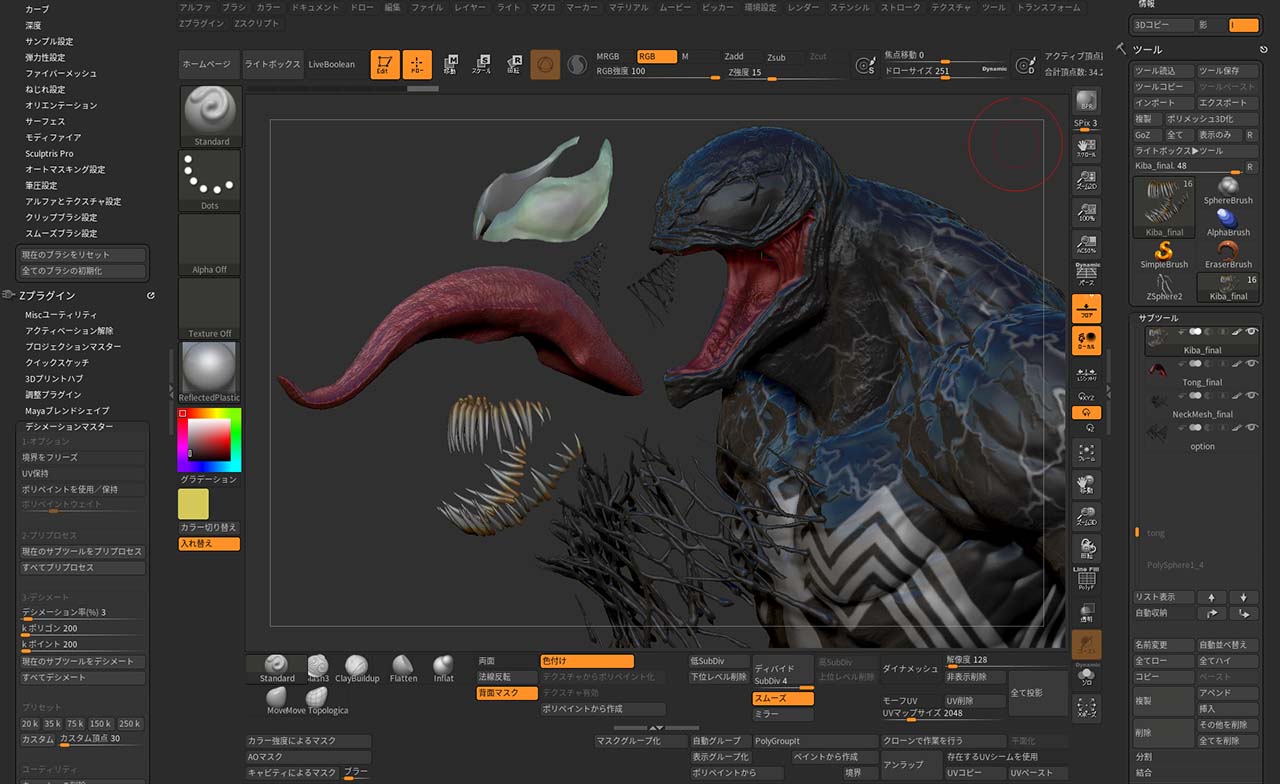
Task: Click the ライトボックス (LightBox) button
Action: click(272, 65)
